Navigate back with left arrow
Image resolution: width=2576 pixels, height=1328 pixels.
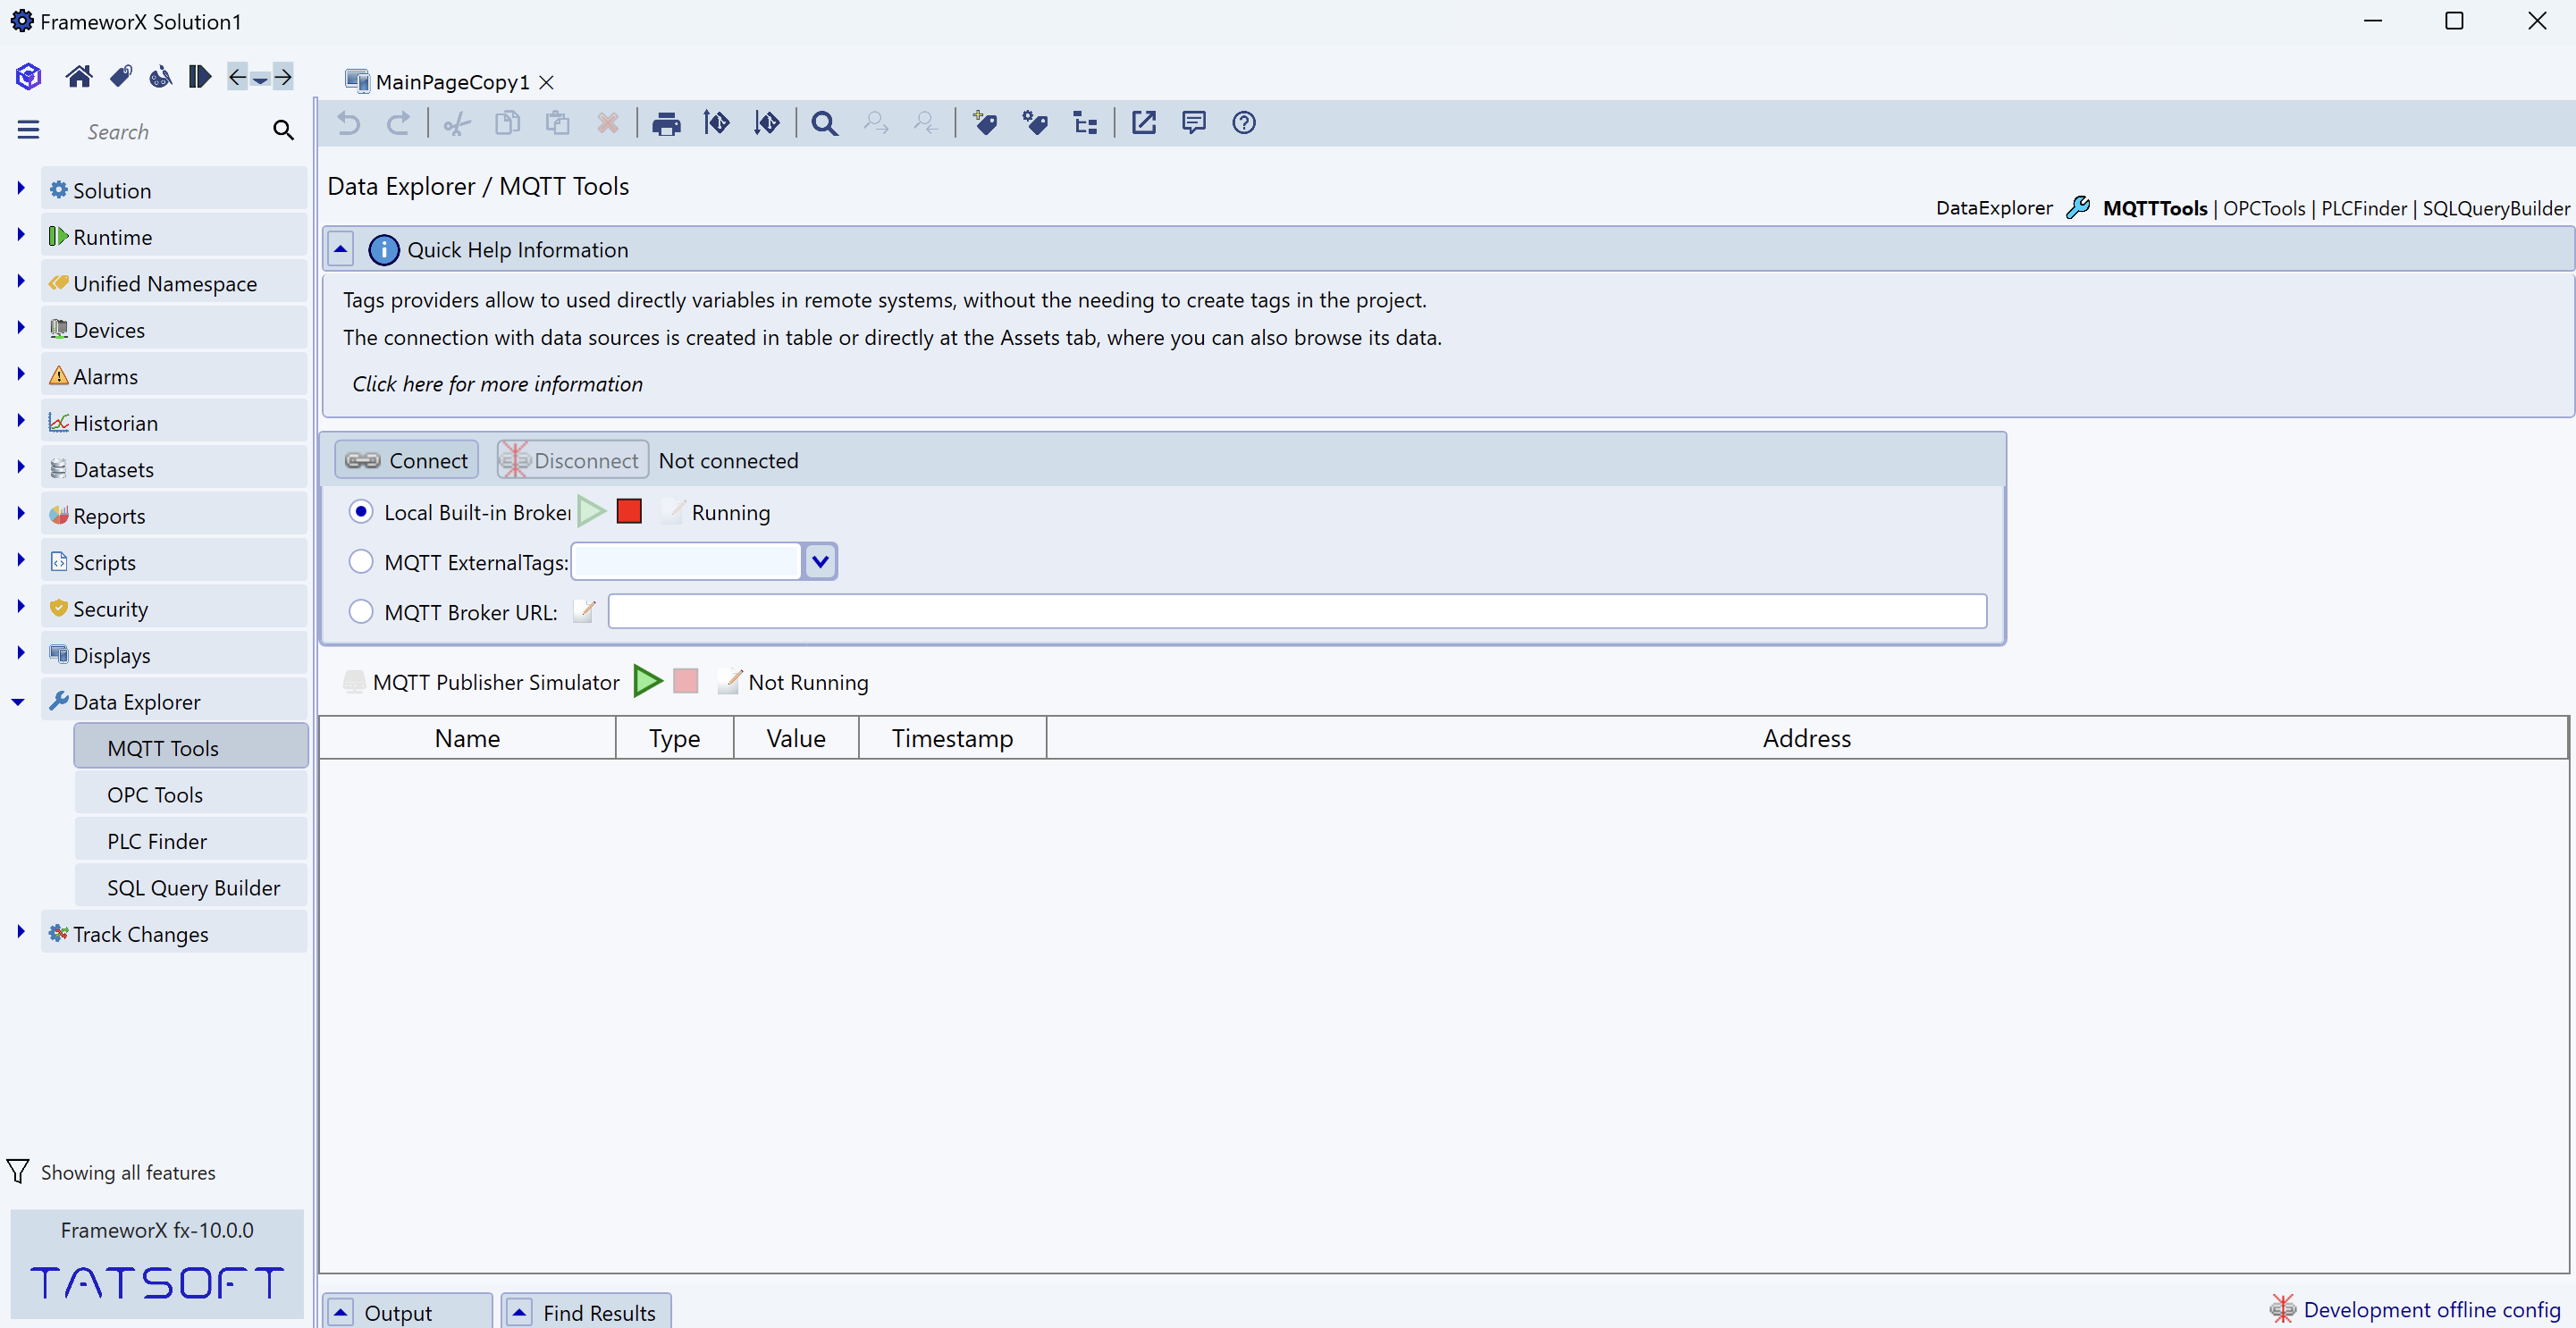point(237,76)
